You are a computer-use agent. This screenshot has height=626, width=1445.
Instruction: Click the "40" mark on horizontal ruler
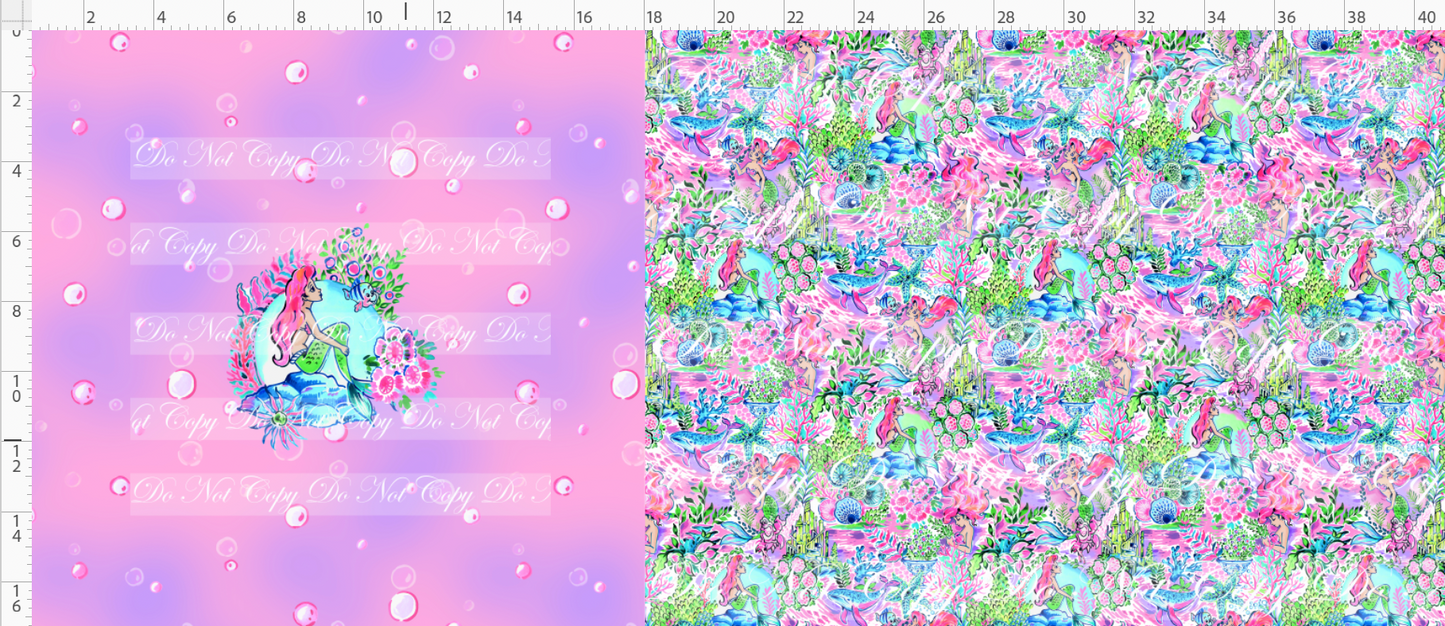[x=1426, y=18]
